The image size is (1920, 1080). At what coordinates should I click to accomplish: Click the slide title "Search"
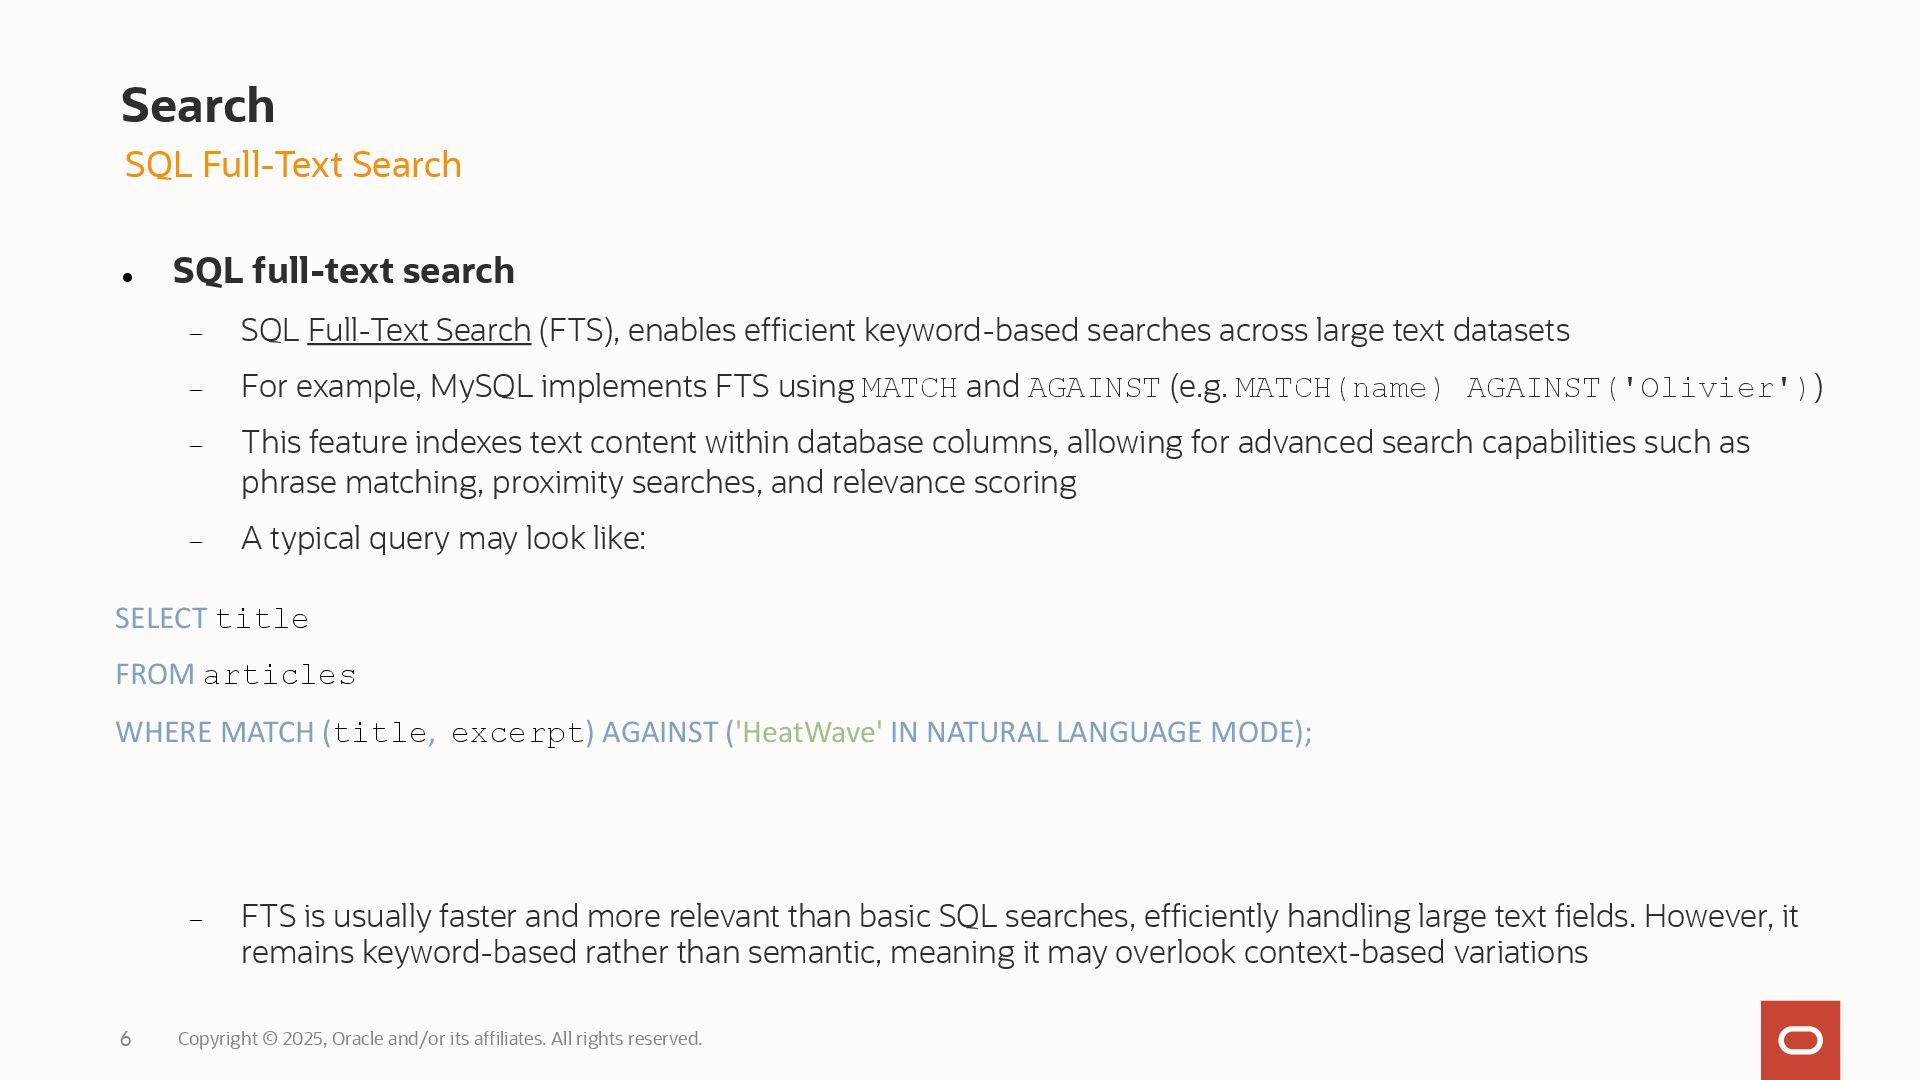(197, 105)
